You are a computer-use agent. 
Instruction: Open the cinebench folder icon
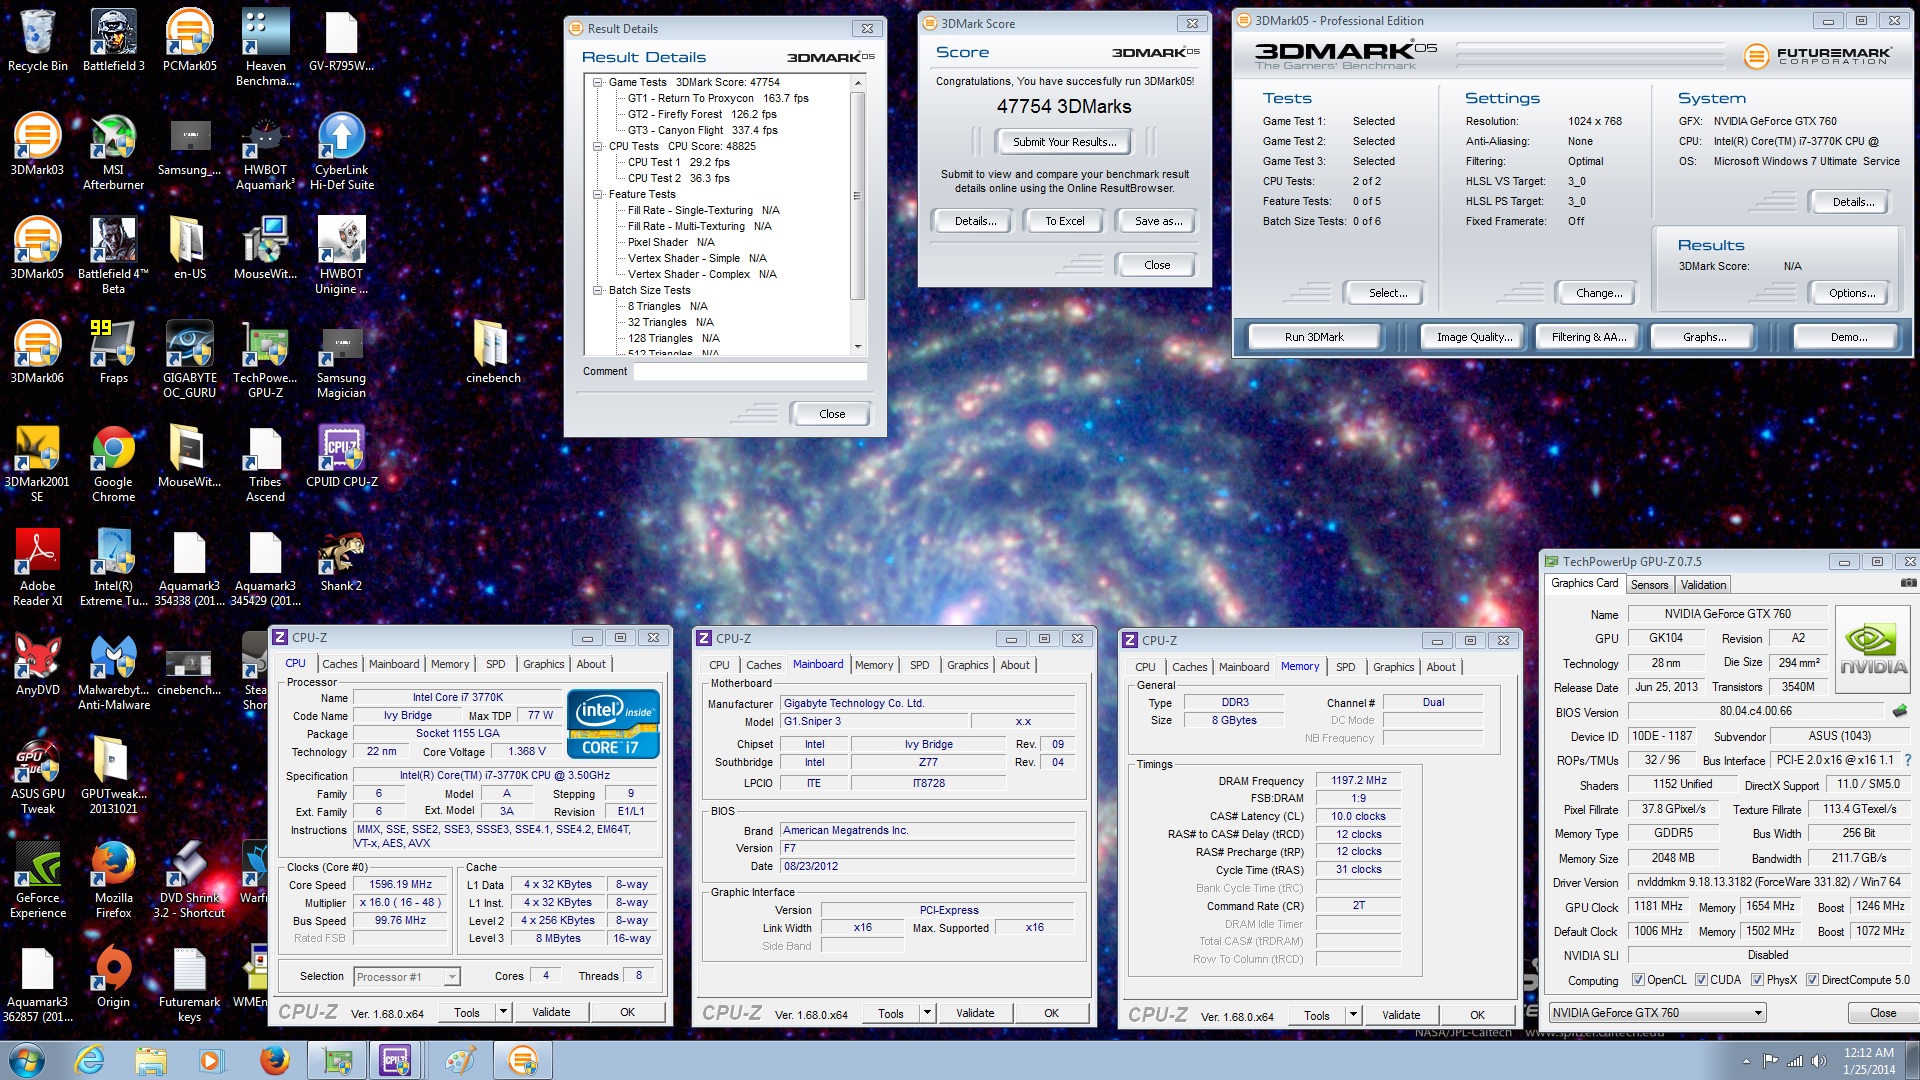tap(493, 352)
